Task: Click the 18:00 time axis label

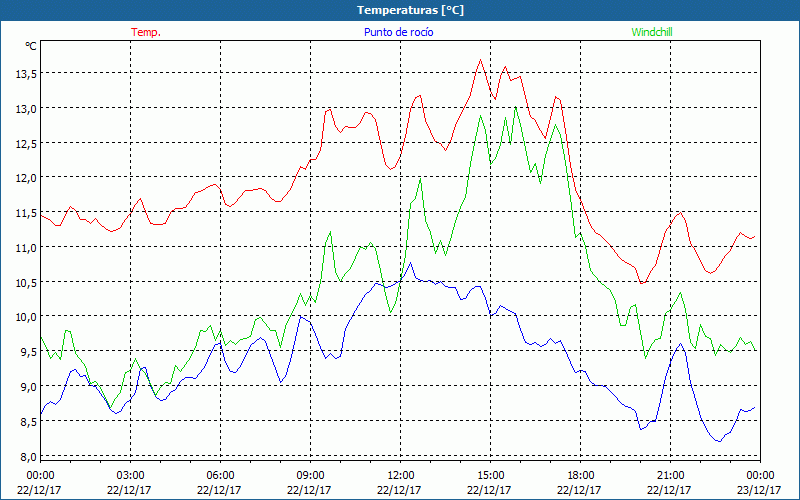Action: click(581, 475)
